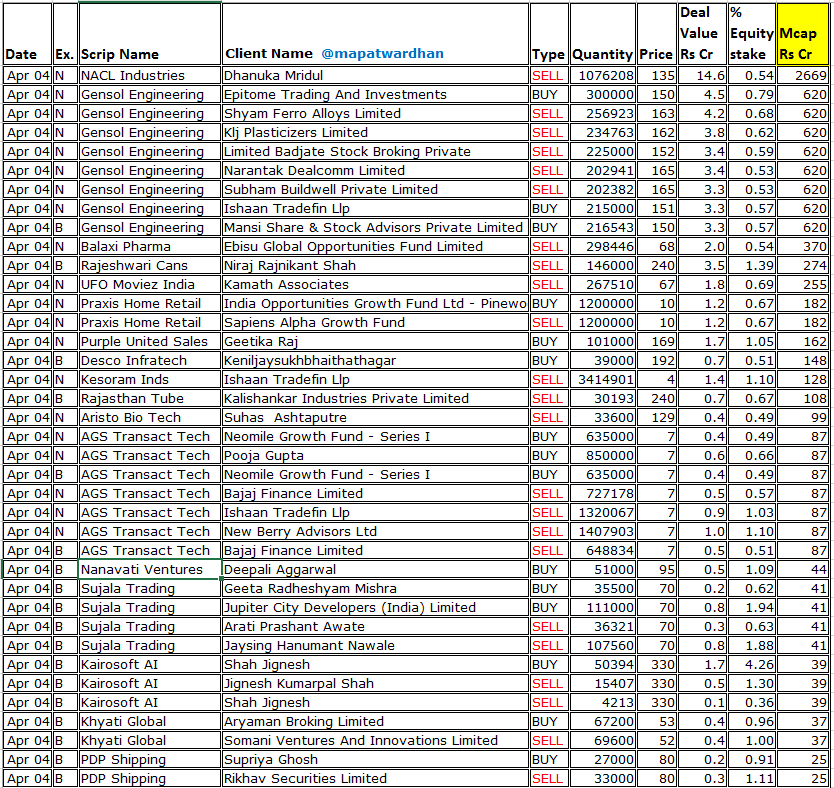Viewport: 834px width, 788px height.
Task: Click Sapiens Alpha Growth Fund cell
Action: [375, 323]
